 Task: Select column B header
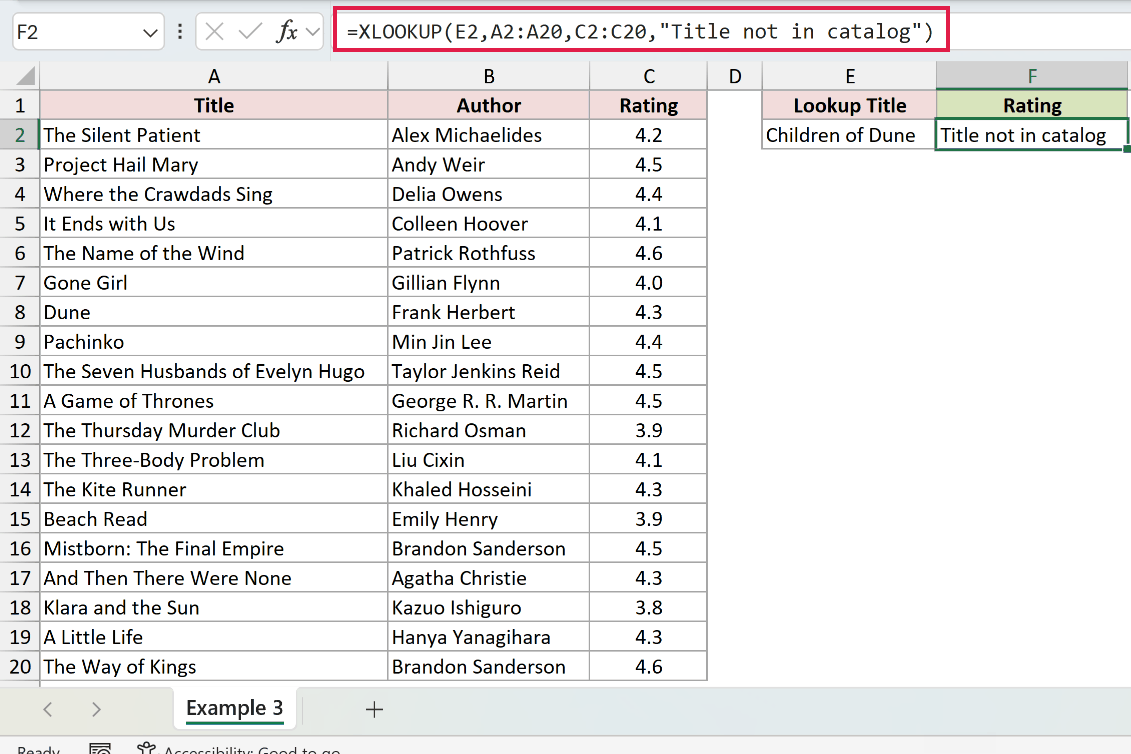[488, 76]
